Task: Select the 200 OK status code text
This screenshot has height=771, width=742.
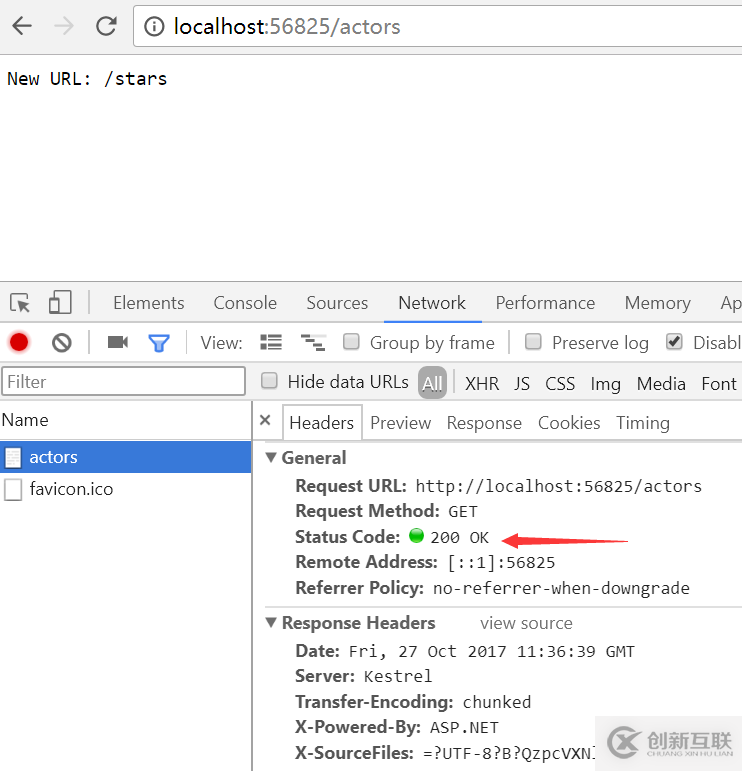Action: point(460,537)
